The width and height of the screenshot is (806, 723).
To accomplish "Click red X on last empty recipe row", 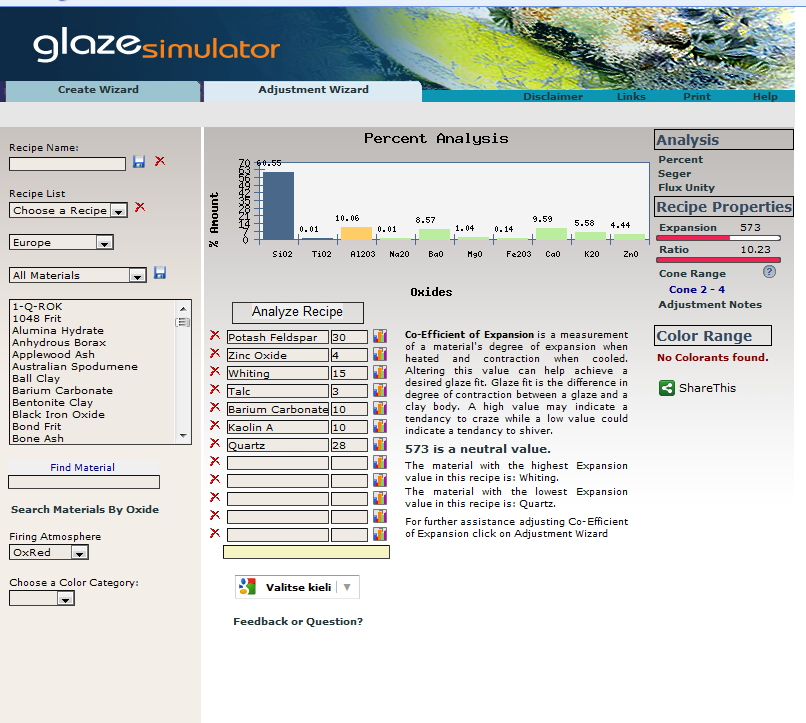I will point(215,533).
